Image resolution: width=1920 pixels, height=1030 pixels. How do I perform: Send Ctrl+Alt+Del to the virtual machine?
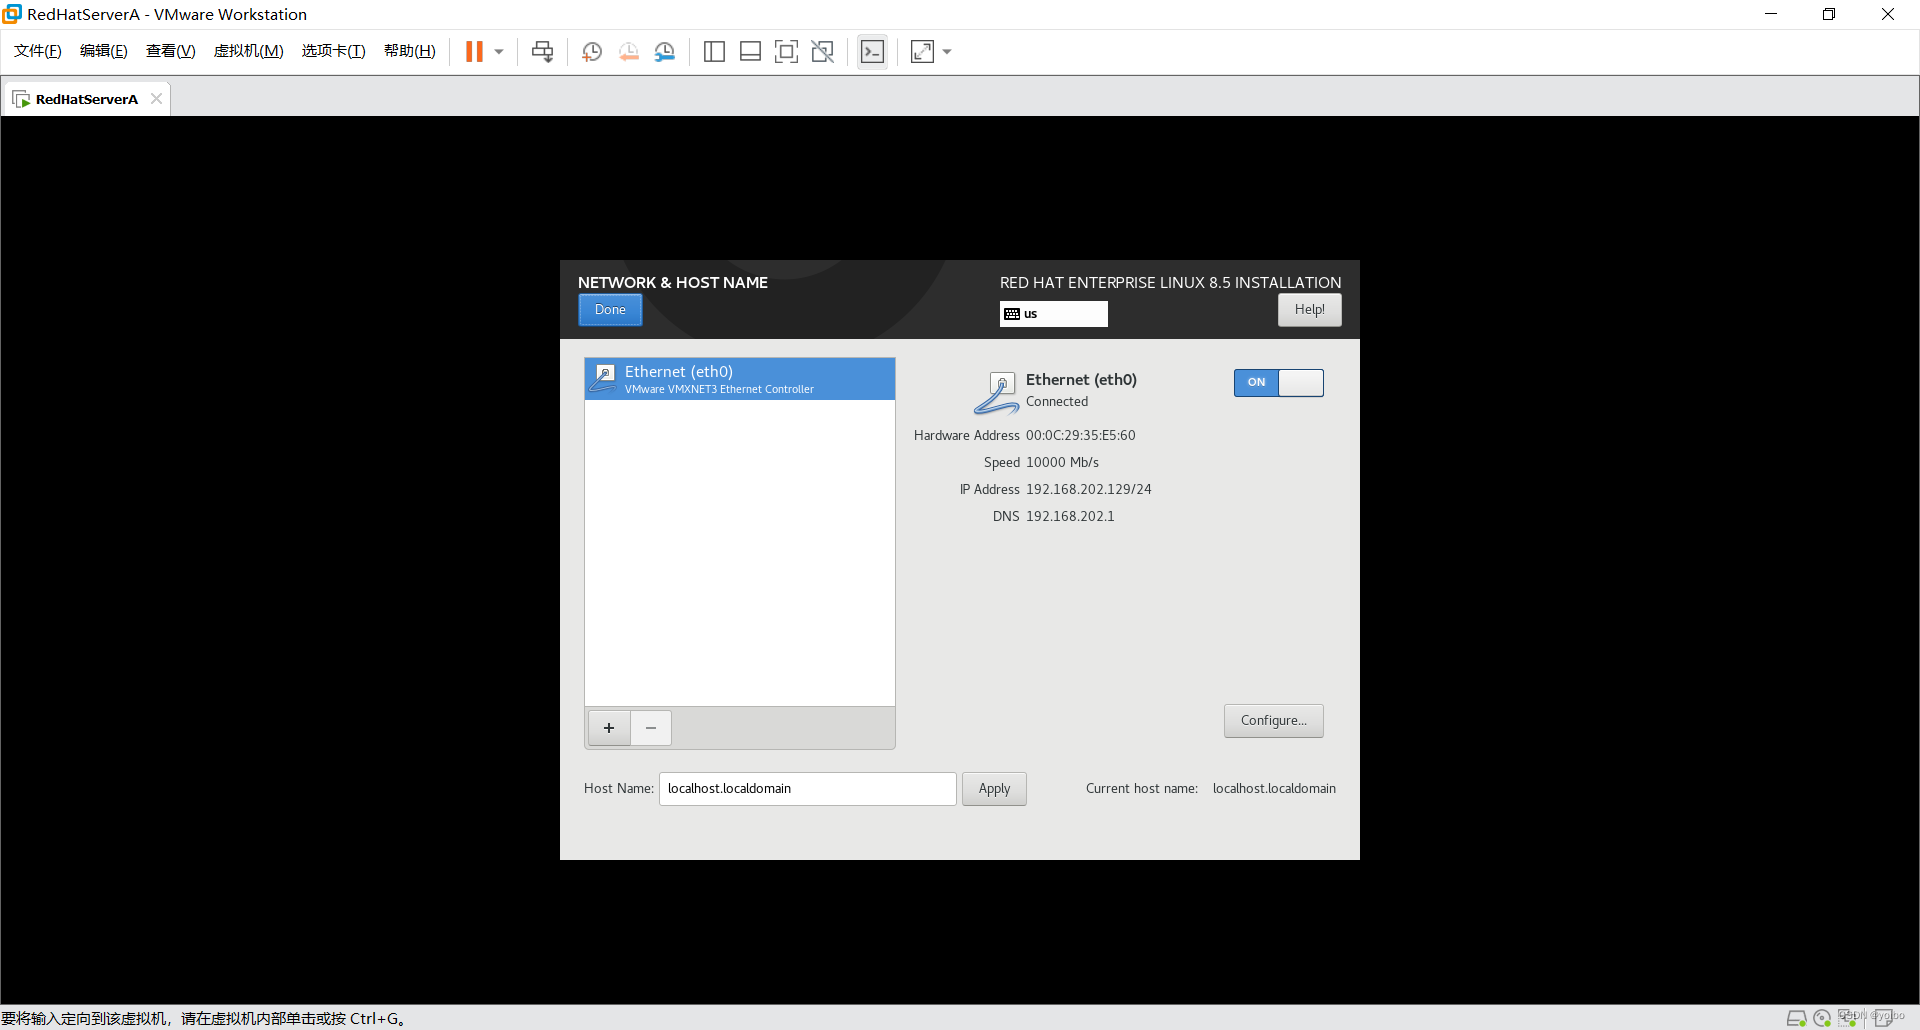click(542, 52)
